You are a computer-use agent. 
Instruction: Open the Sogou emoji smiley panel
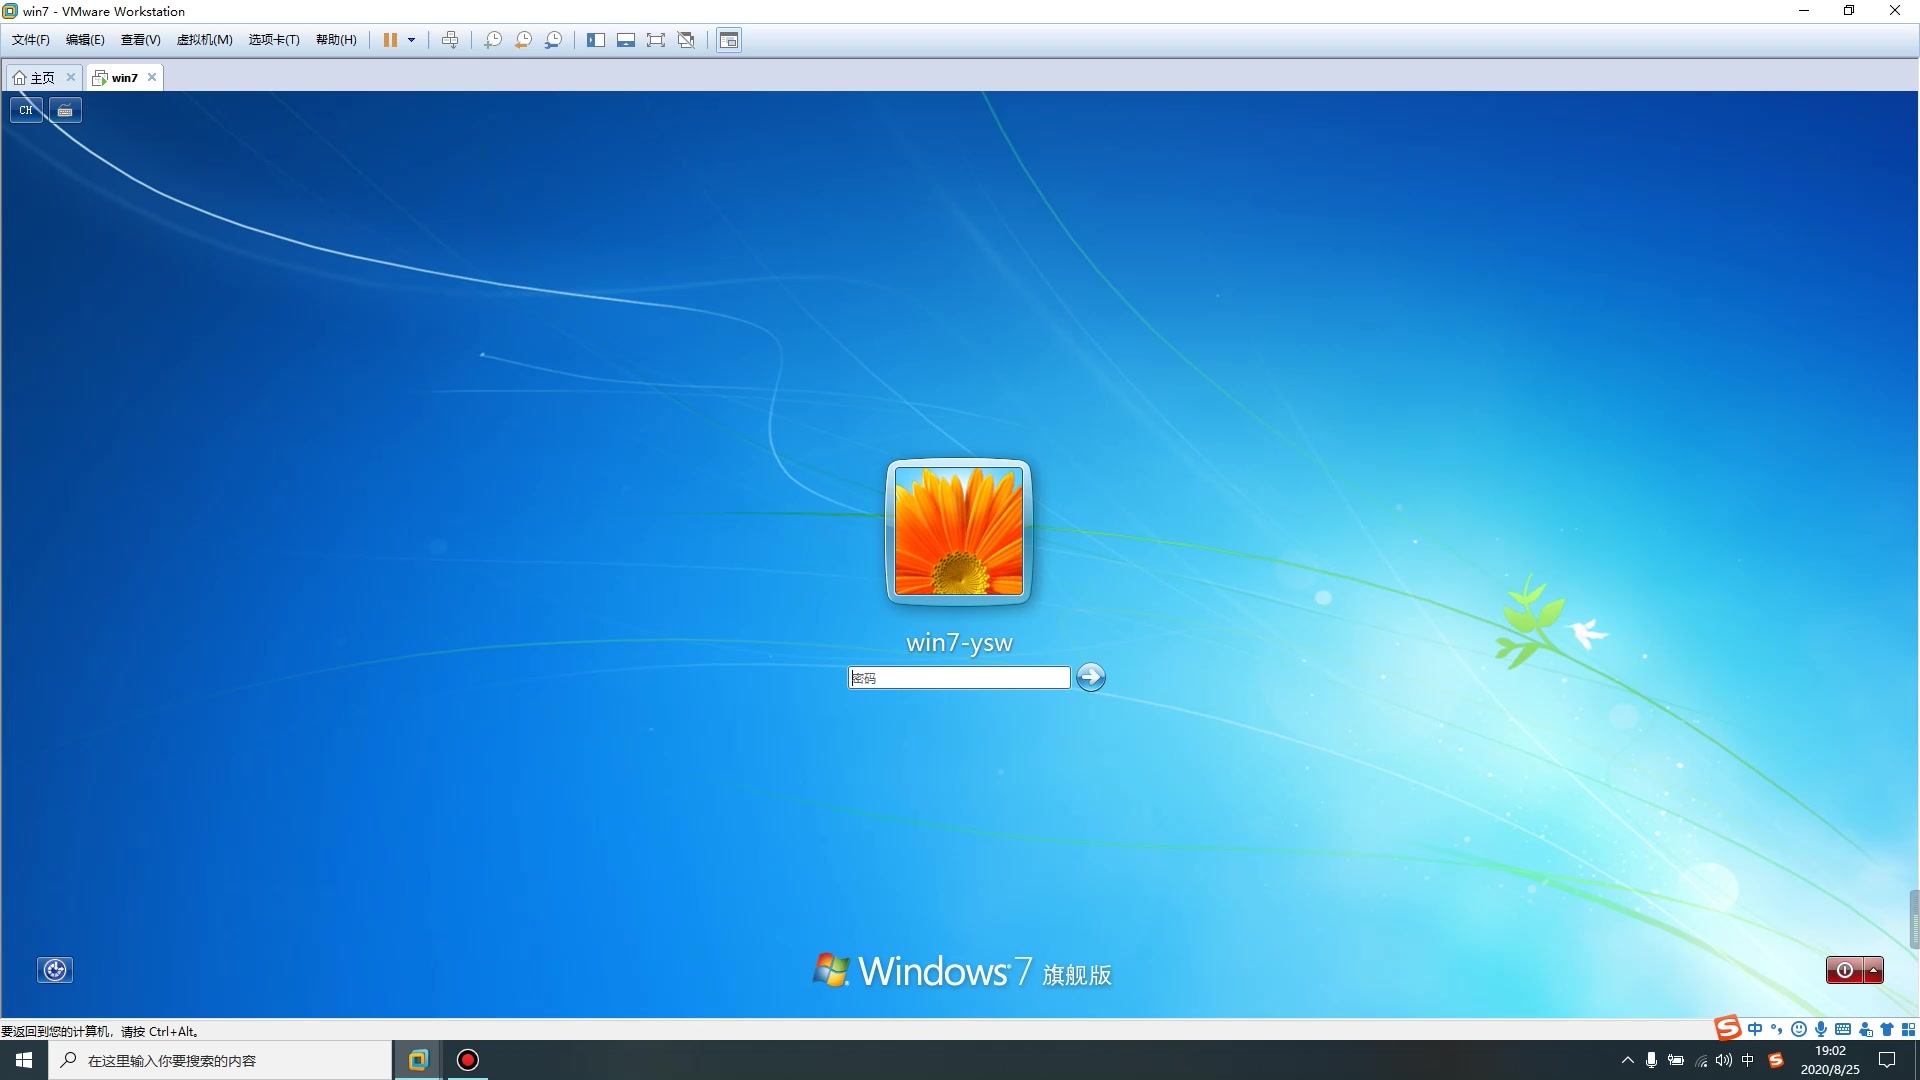[x=1799, y=1029]
